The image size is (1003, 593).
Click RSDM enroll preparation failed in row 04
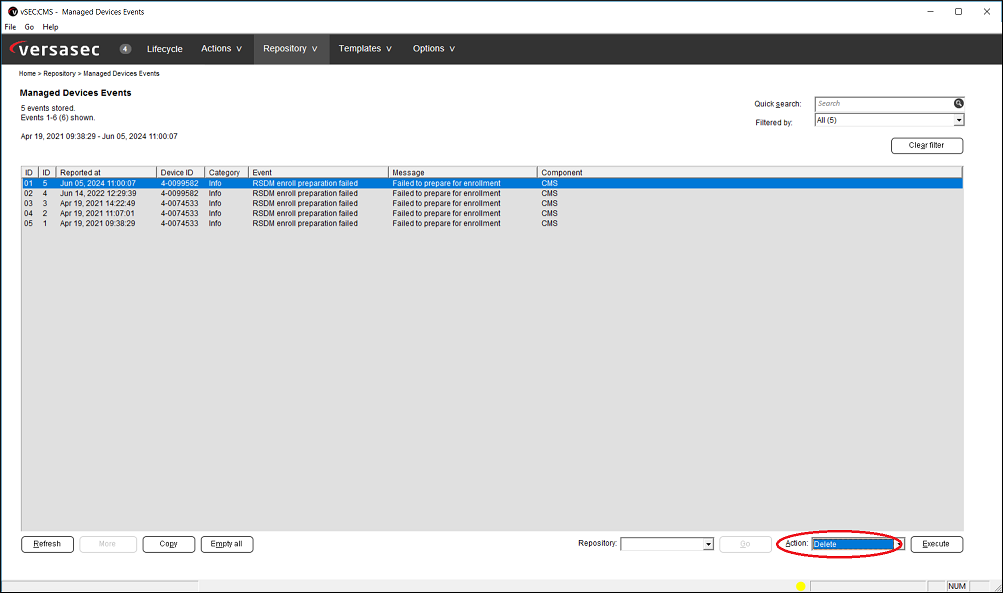coord(304,214)
